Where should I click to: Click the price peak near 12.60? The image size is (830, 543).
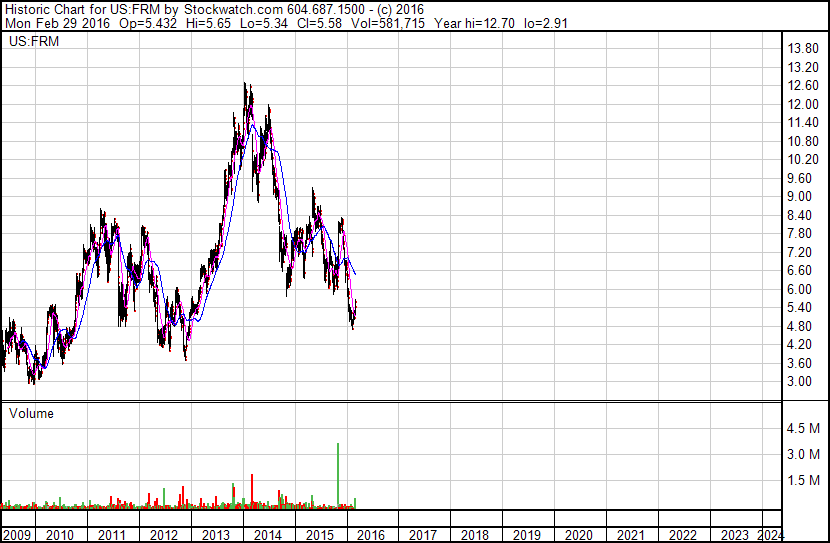point(245,84)
